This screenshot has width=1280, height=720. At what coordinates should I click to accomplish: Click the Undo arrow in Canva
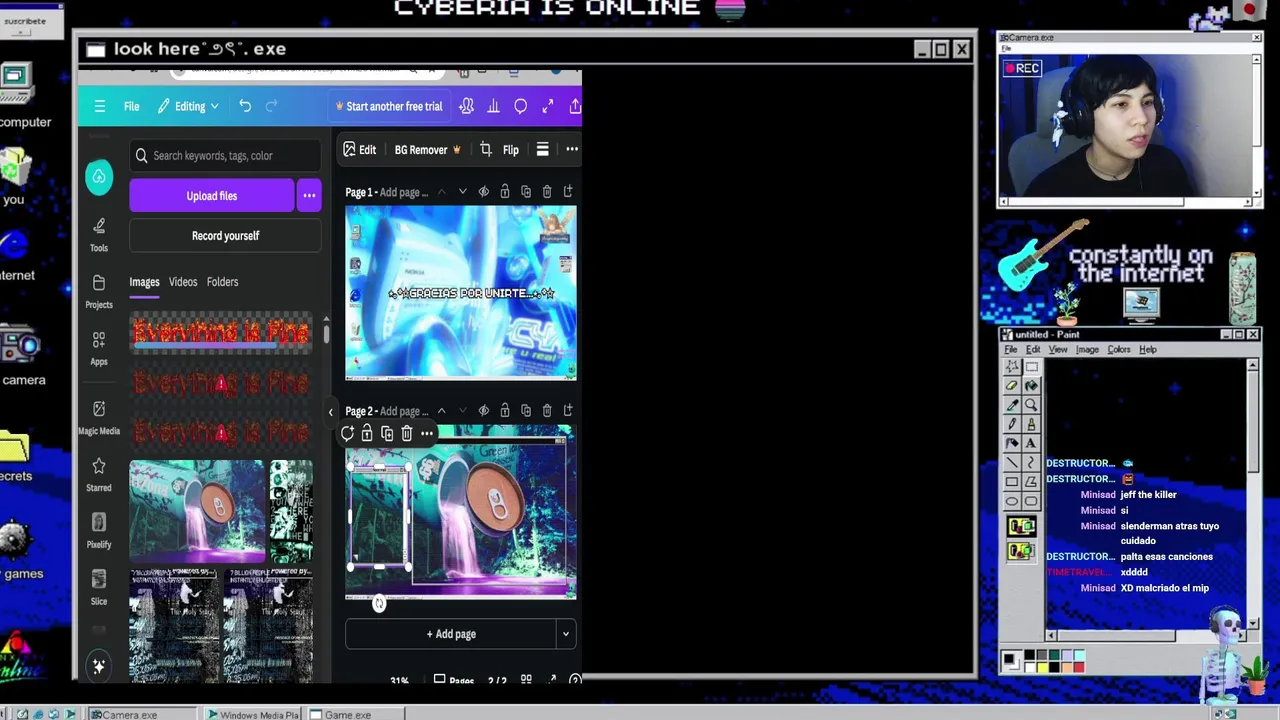(245, 106)
